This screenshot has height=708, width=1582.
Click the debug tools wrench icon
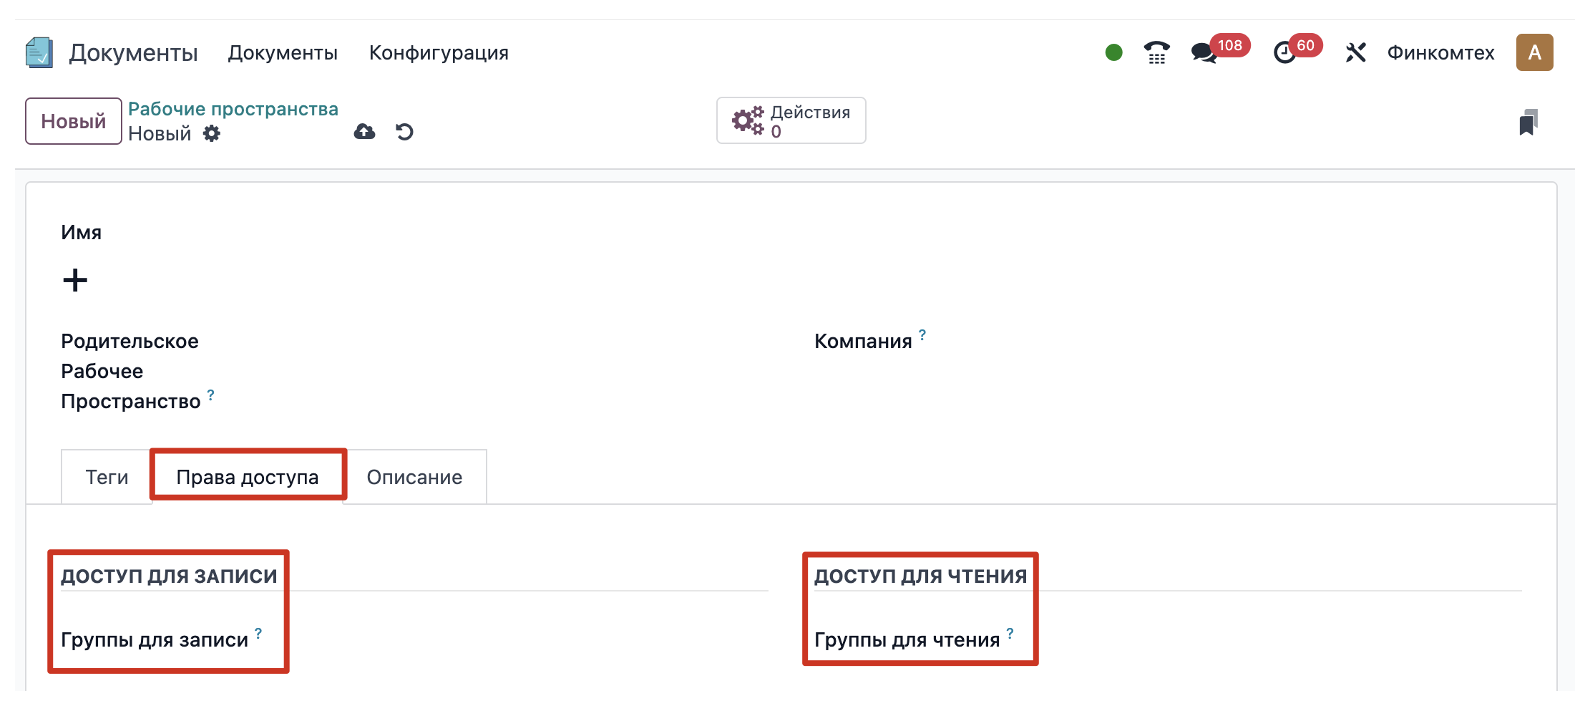(x=1355, y=53)
